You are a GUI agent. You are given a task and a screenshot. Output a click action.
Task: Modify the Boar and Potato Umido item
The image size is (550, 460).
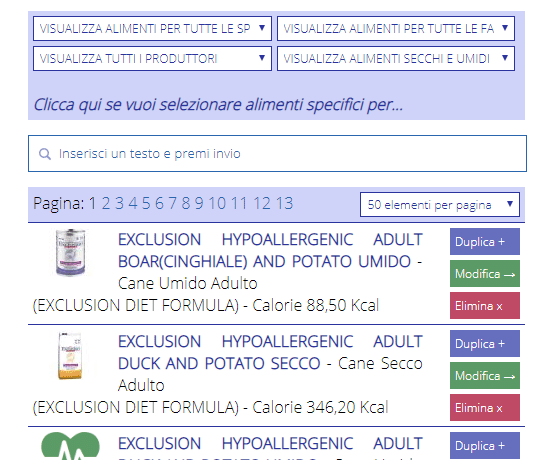tap(485, 274)
